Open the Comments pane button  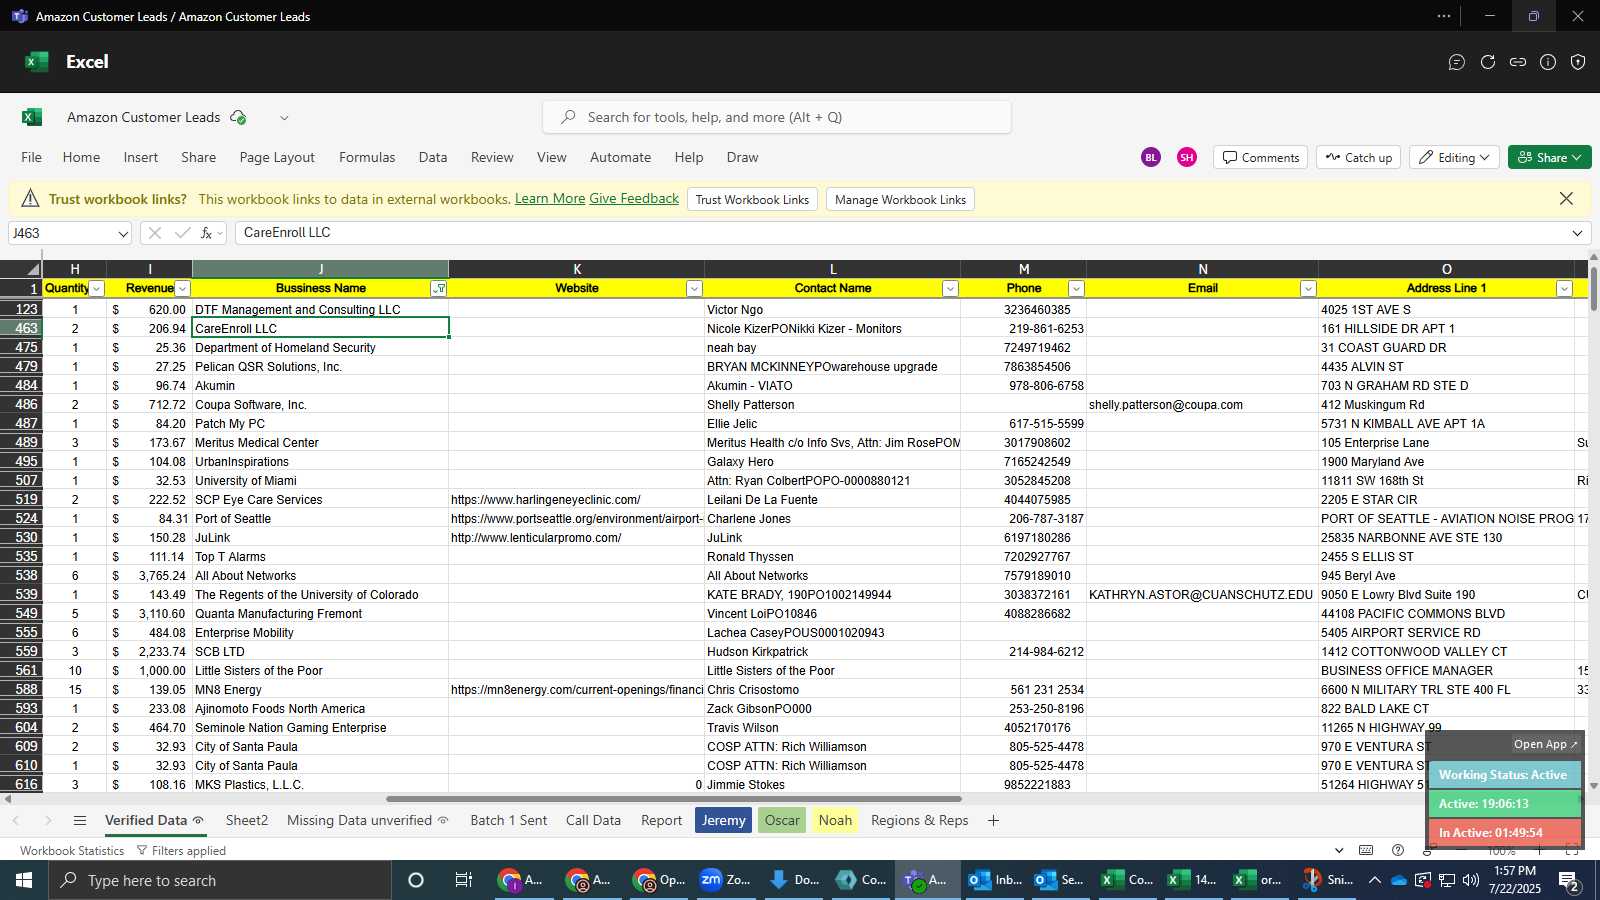click(x=1260, y=157)
